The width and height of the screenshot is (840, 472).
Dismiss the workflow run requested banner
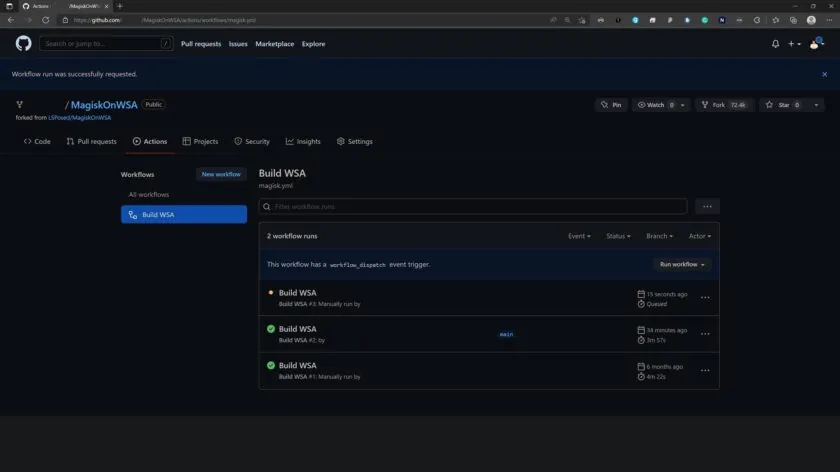pos(824,74)
